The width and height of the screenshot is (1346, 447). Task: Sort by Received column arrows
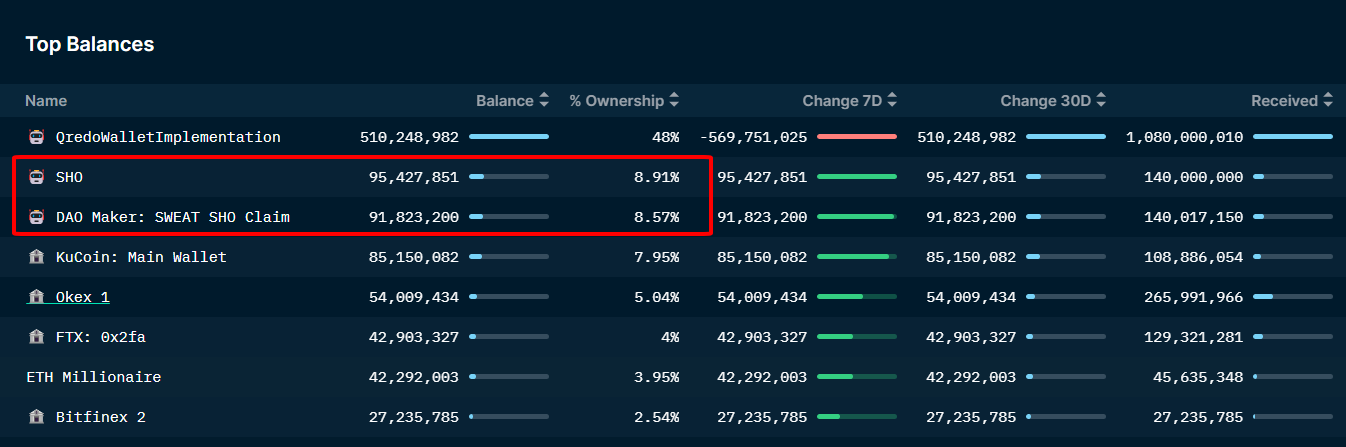click(x=1328, y=100)
